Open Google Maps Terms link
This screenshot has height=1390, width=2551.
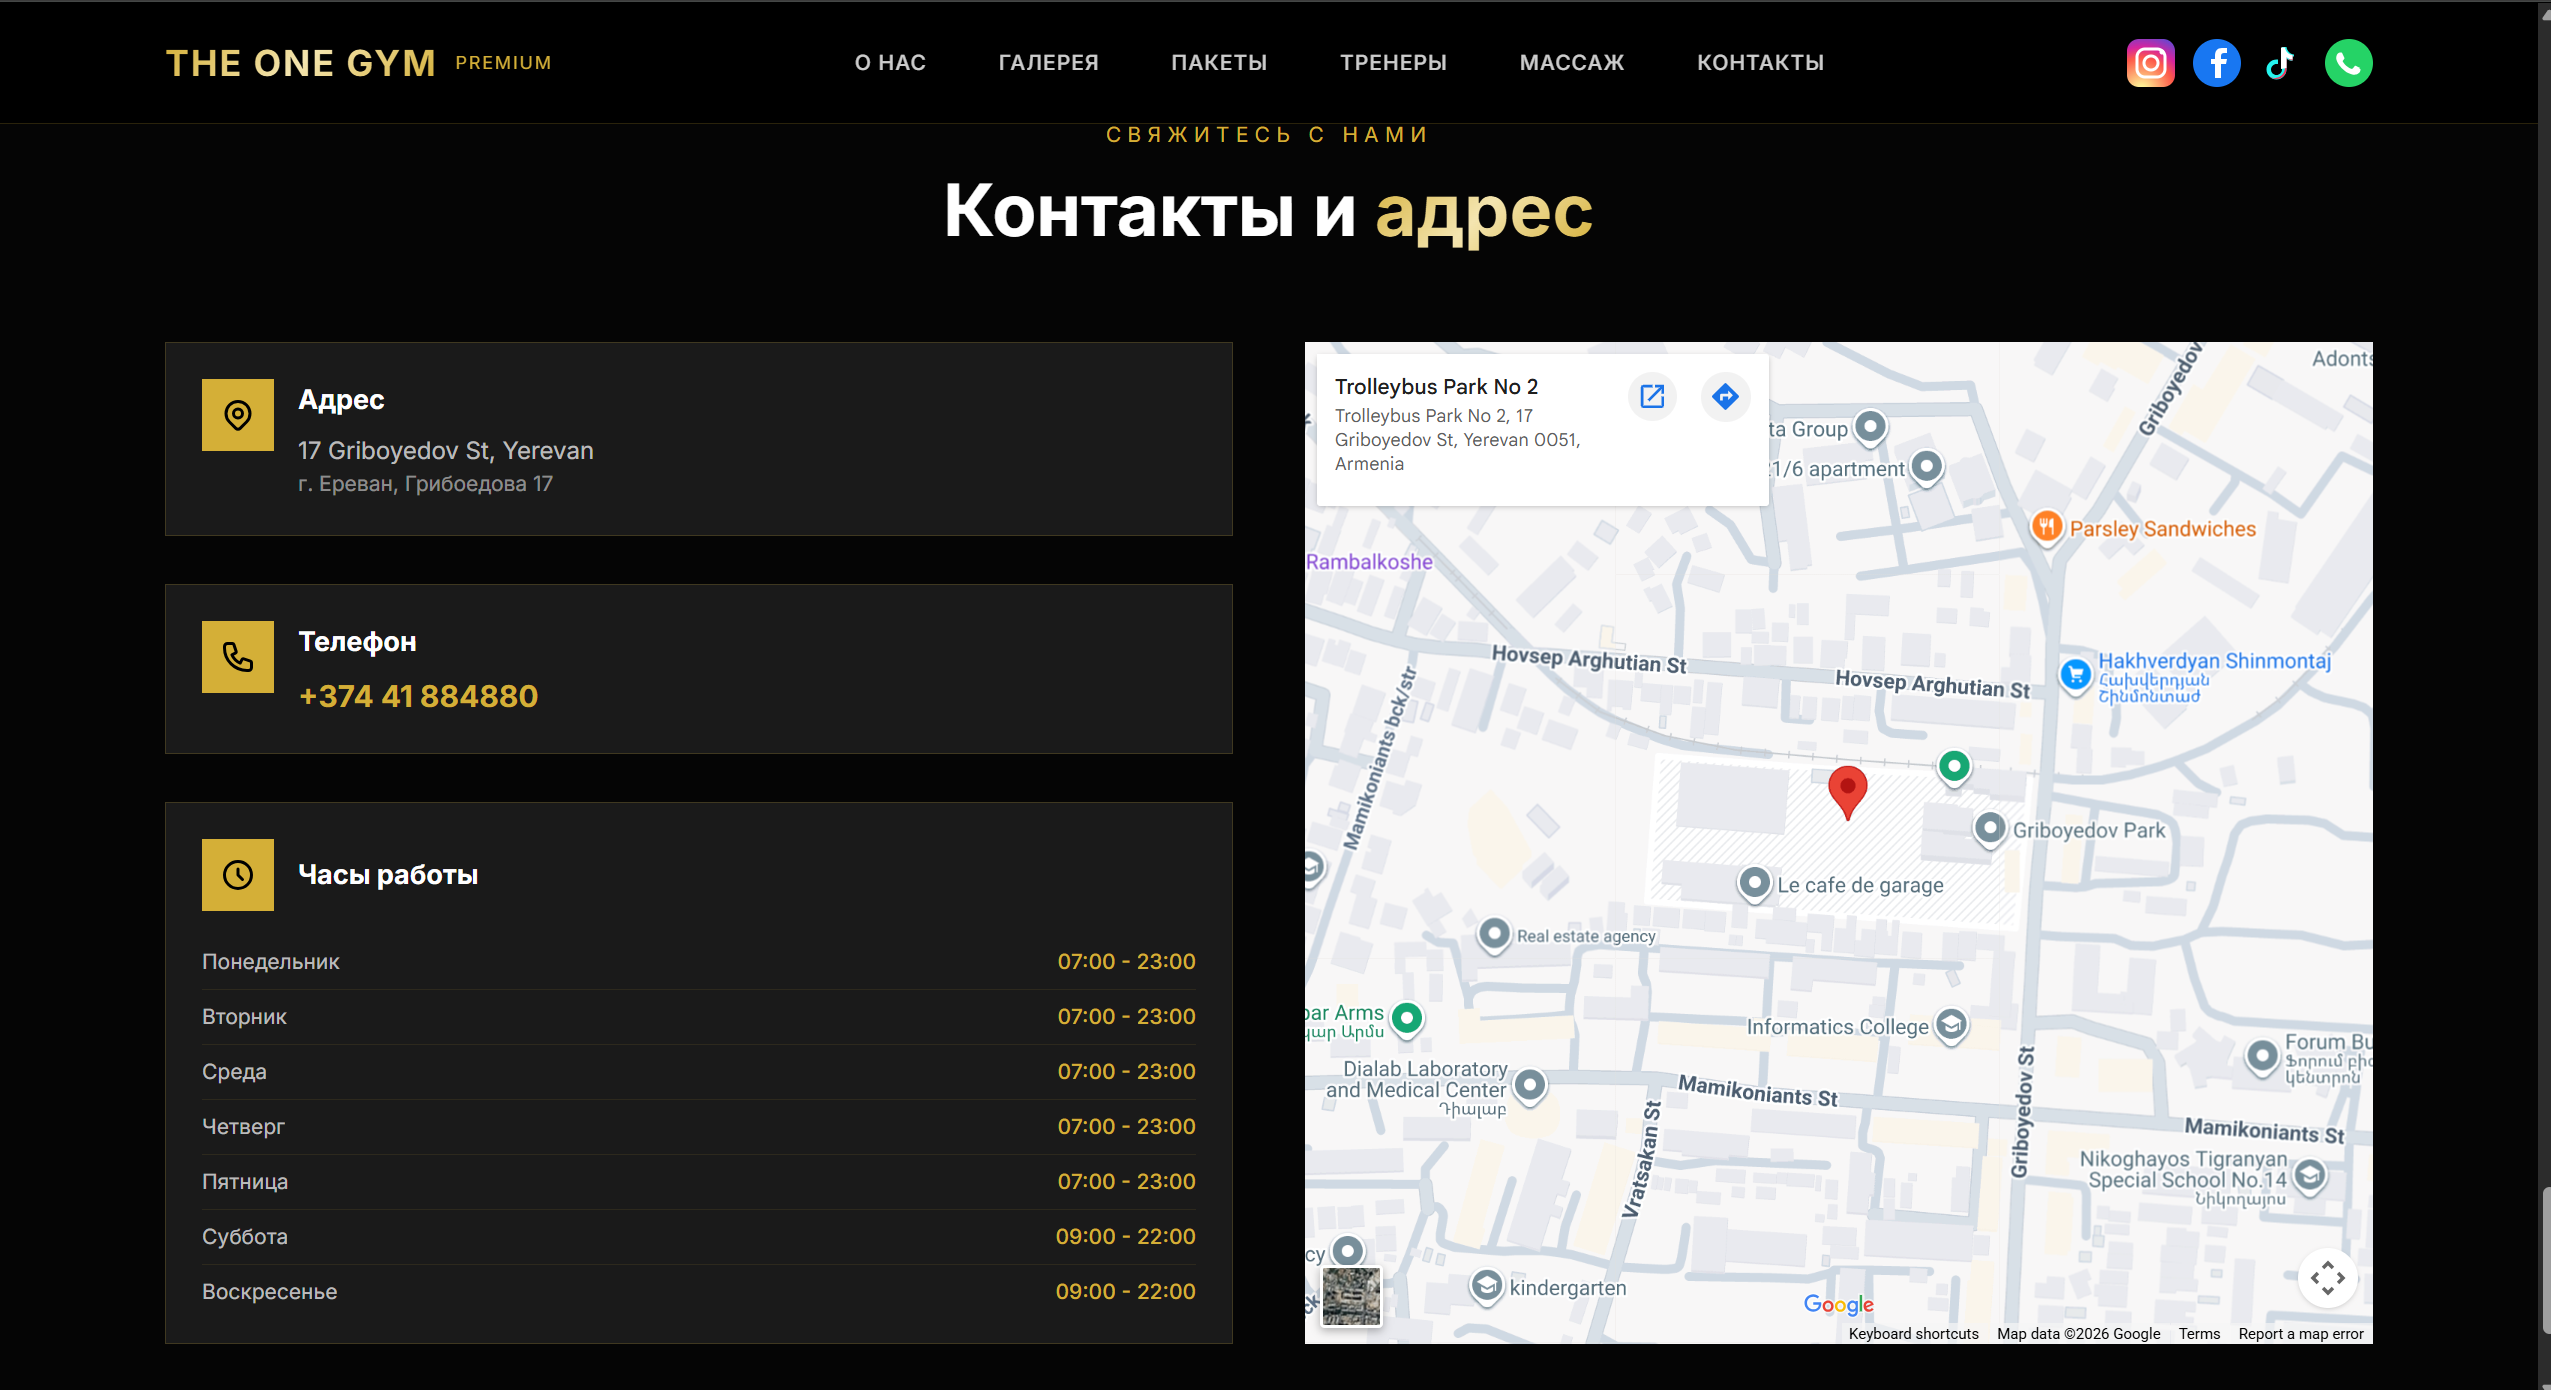click(x=2197, y=1333)
